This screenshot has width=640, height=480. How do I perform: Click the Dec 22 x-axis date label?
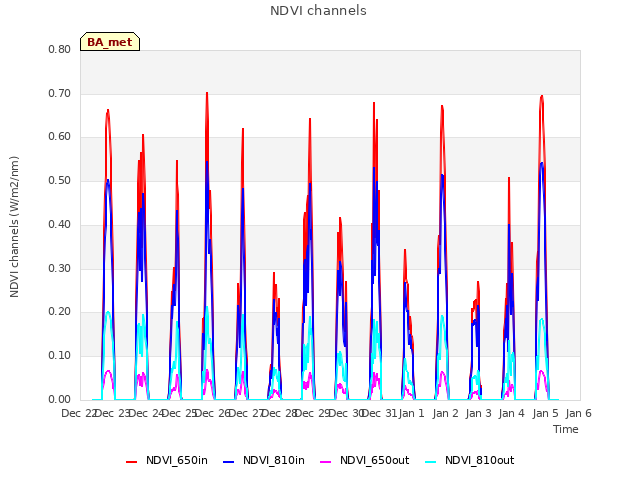pos(79,413)
